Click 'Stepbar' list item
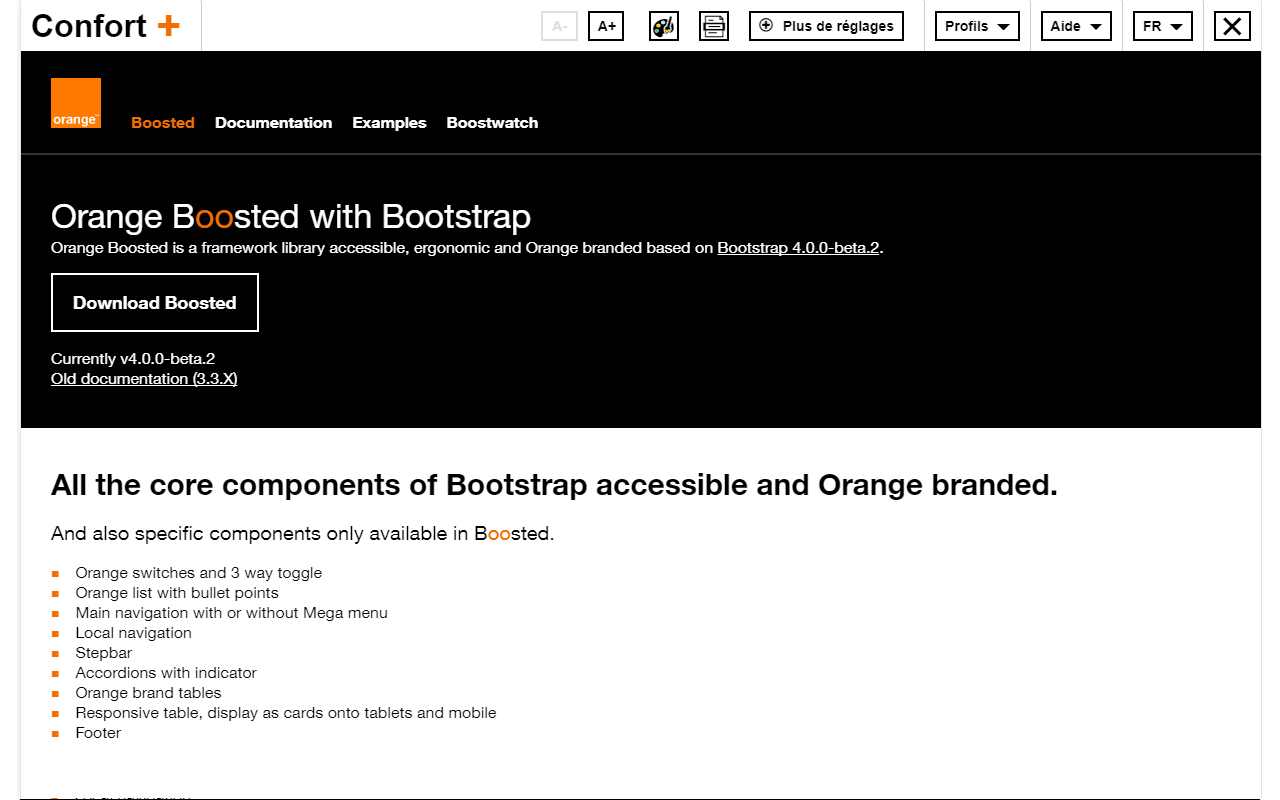Screen dimensions: 1280x800 [104, 653]
